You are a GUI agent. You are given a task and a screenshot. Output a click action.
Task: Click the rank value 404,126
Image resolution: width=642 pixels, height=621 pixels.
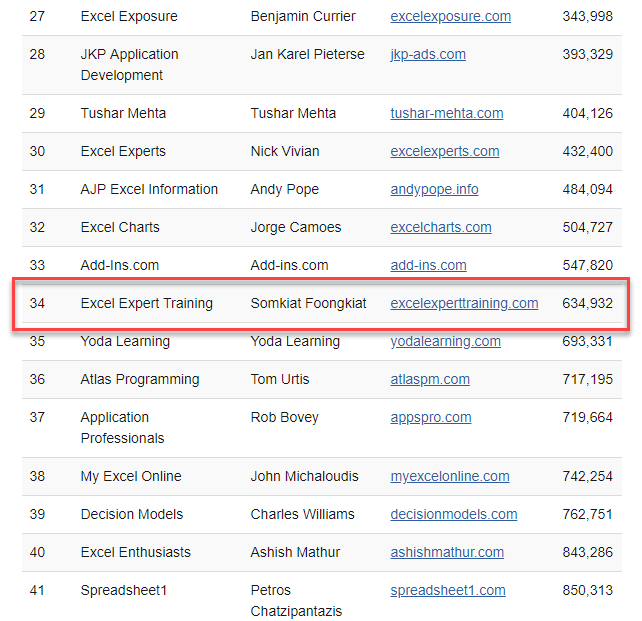coord(588,113)
